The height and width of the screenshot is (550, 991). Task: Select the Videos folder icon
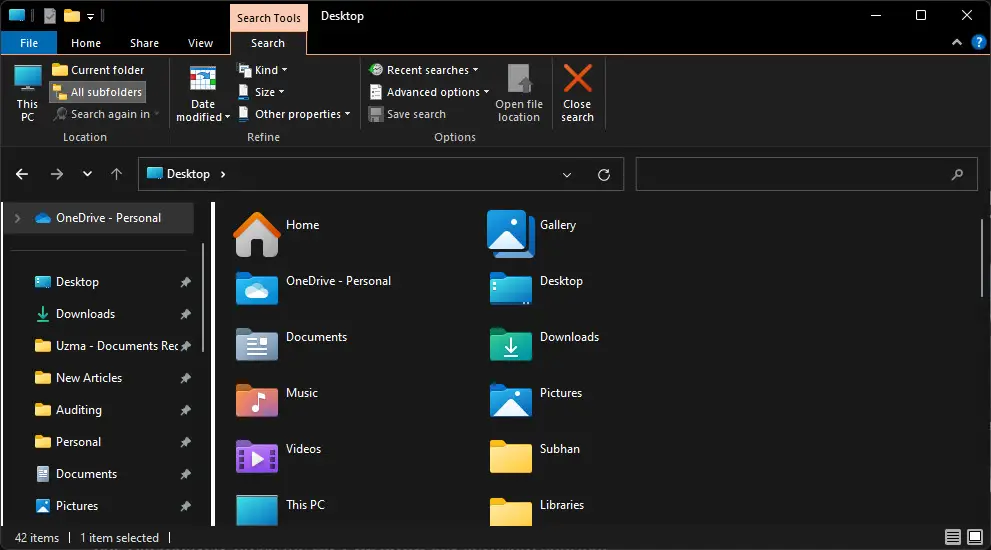click(257, 456)
